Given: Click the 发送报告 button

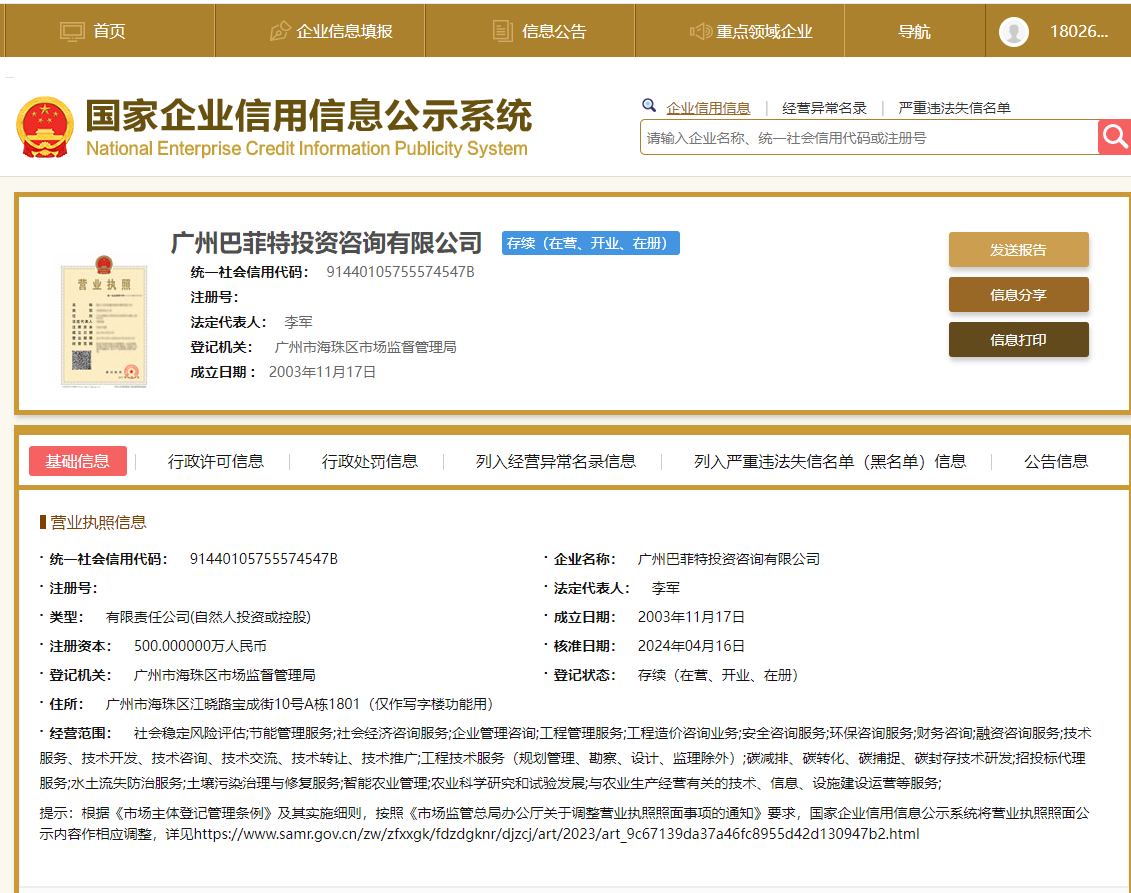Looking at the screenshot, I should 1018,249.
